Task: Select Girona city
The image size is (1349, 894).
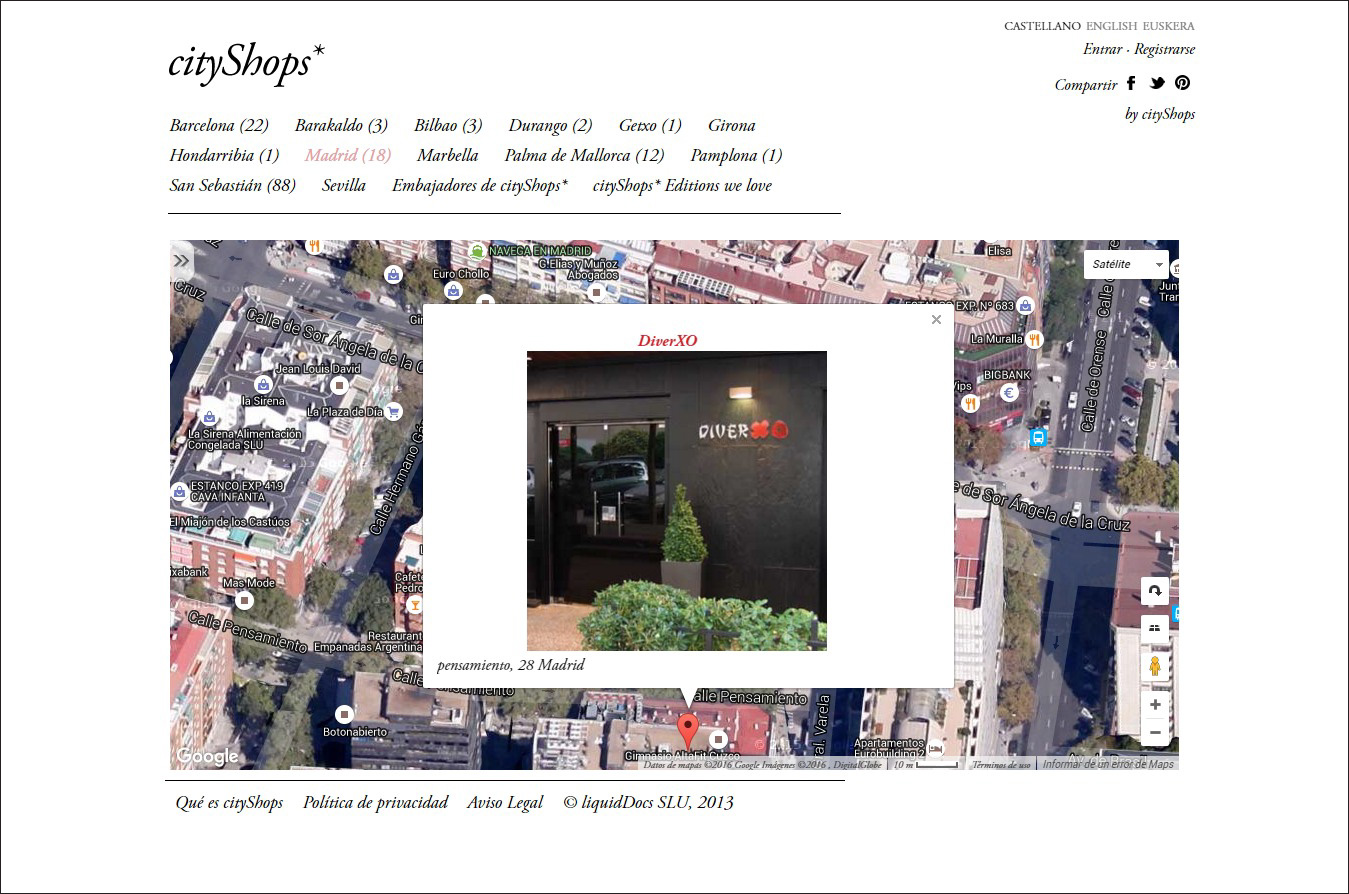Action: pyautogui.click(x=732, y=125)
